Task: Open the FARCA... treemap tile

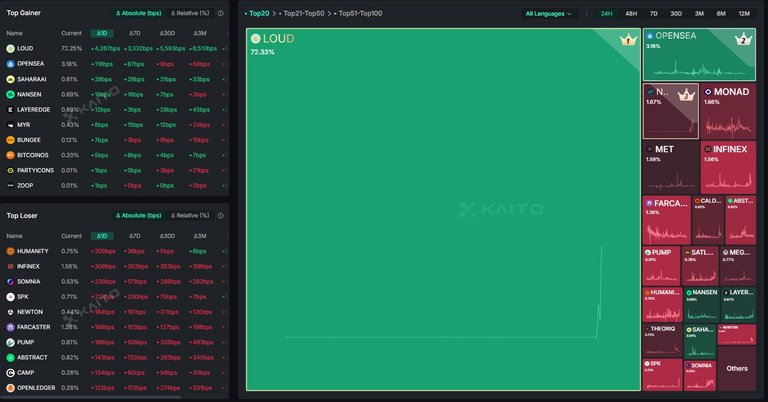Action: [x=667, y=220]
